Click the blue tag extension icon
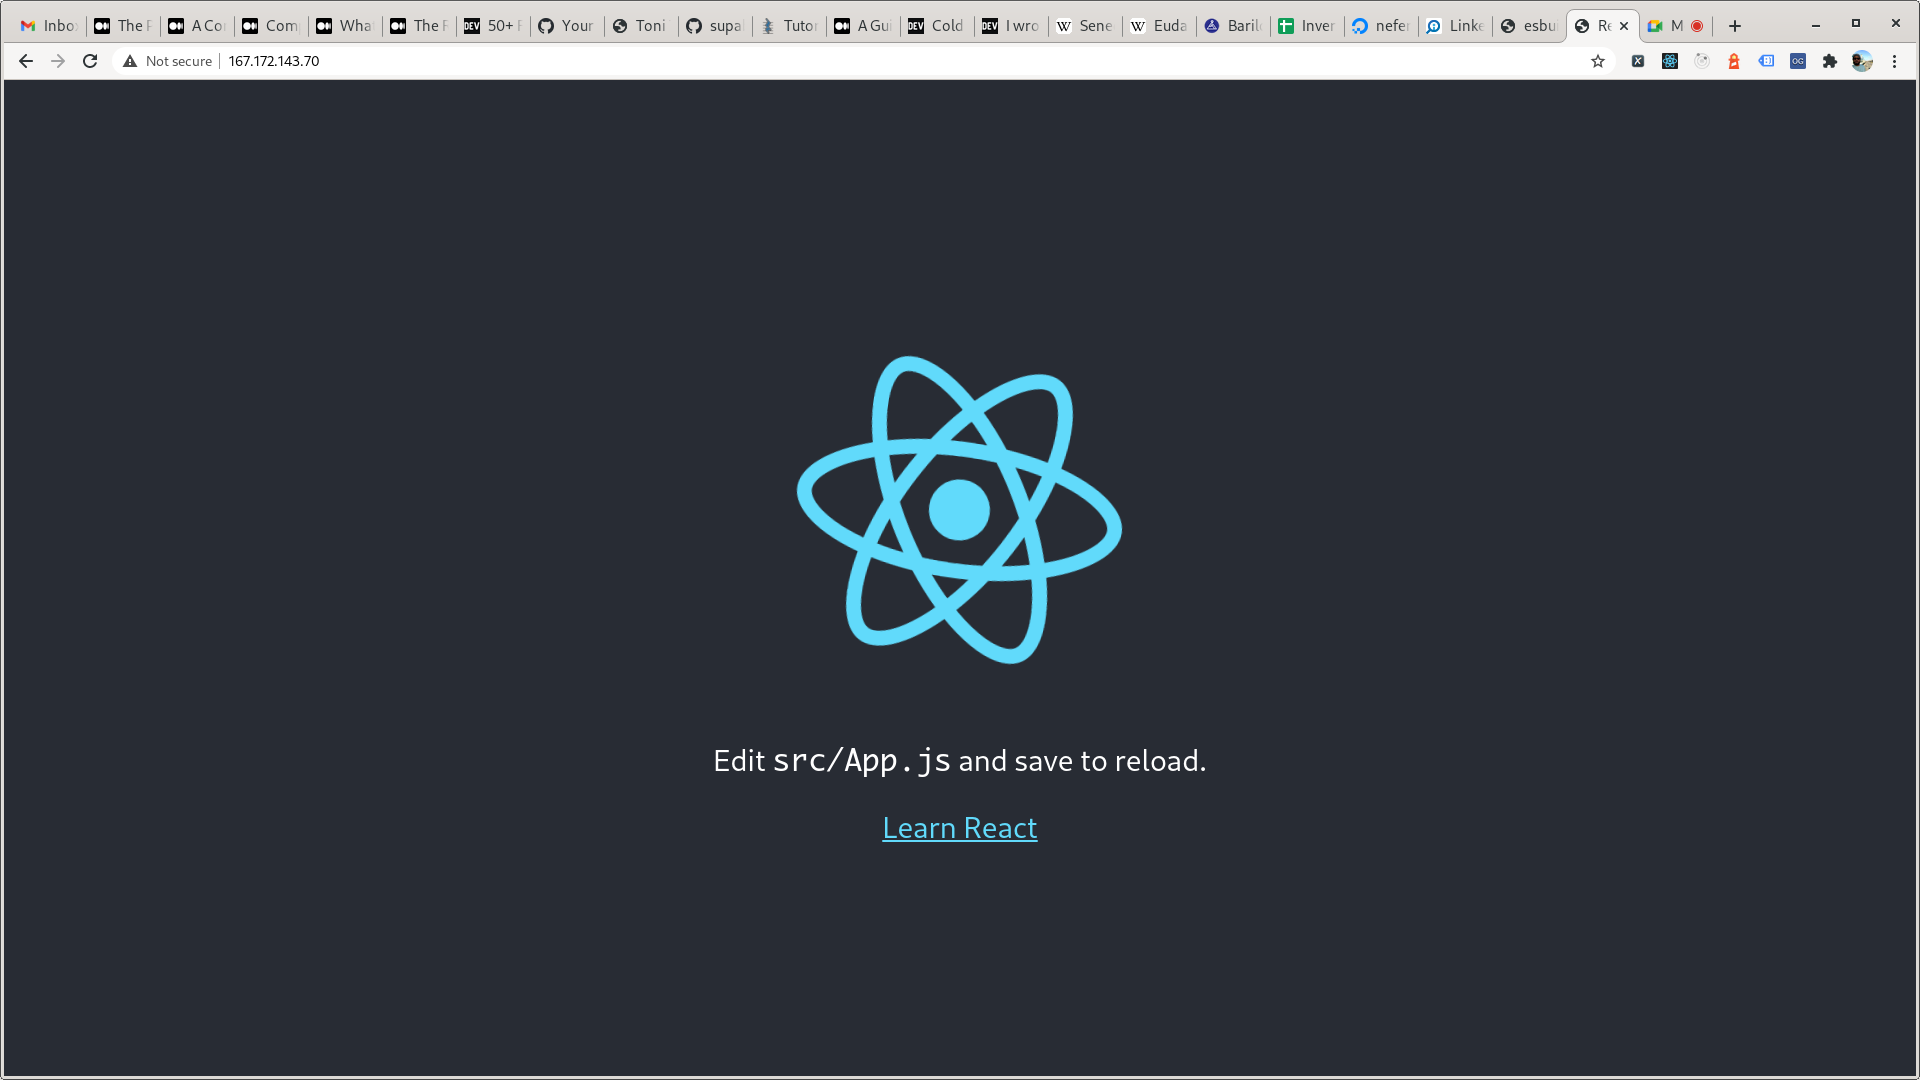Image resolution: width=1920 pixels, height=1080 pixels. point(1766,61)
